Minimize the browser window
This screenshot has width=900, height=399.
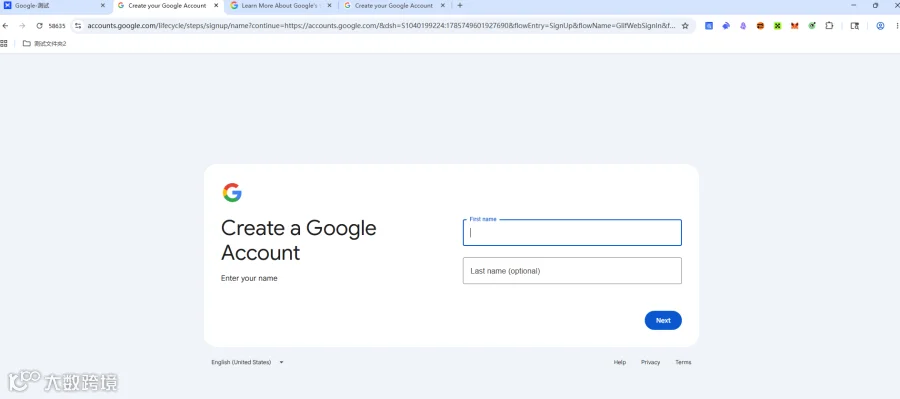click(854, 5)
